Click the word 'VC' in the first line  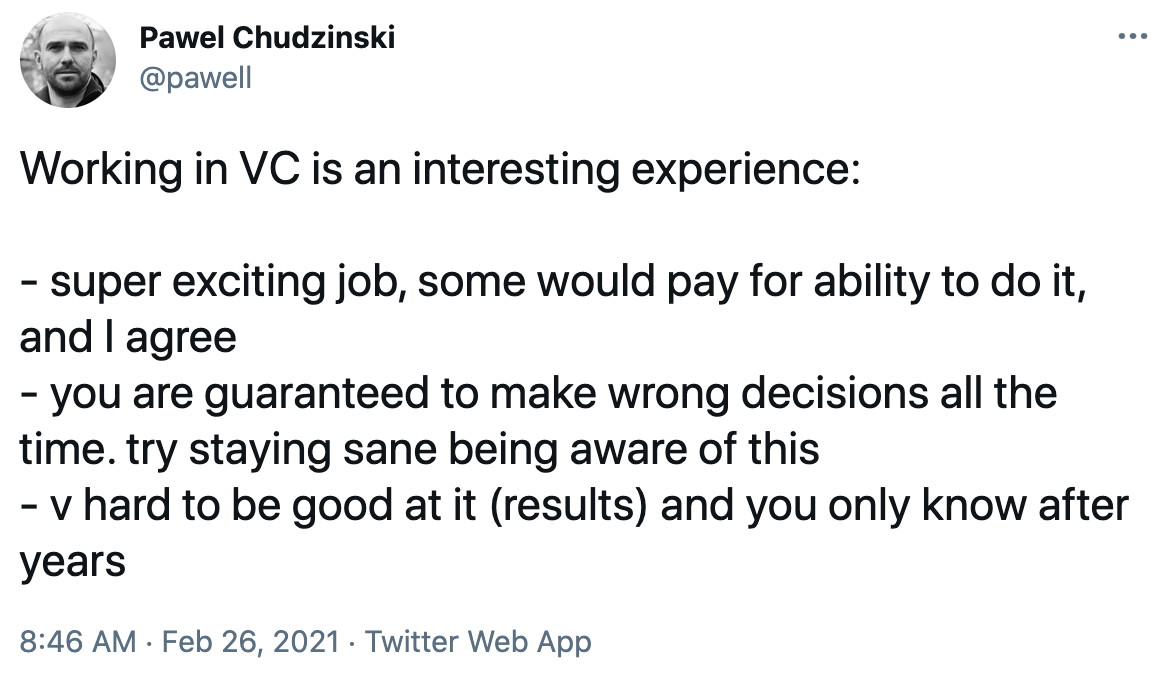tap(270, 169)
